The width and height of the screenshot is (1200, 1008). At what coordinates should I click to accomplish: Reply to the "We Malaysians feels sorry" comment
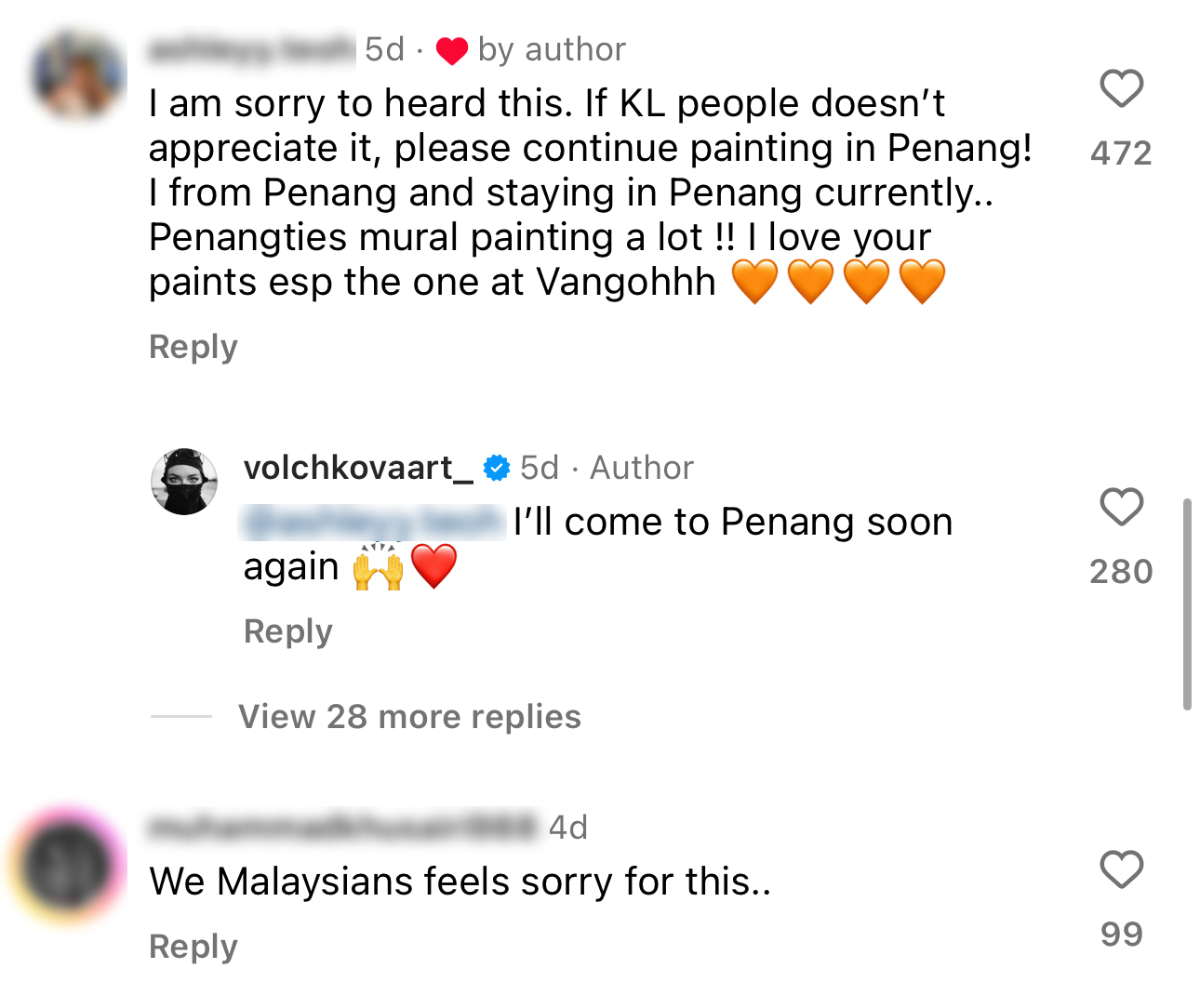pyautogui.click(x=193, y=947)
